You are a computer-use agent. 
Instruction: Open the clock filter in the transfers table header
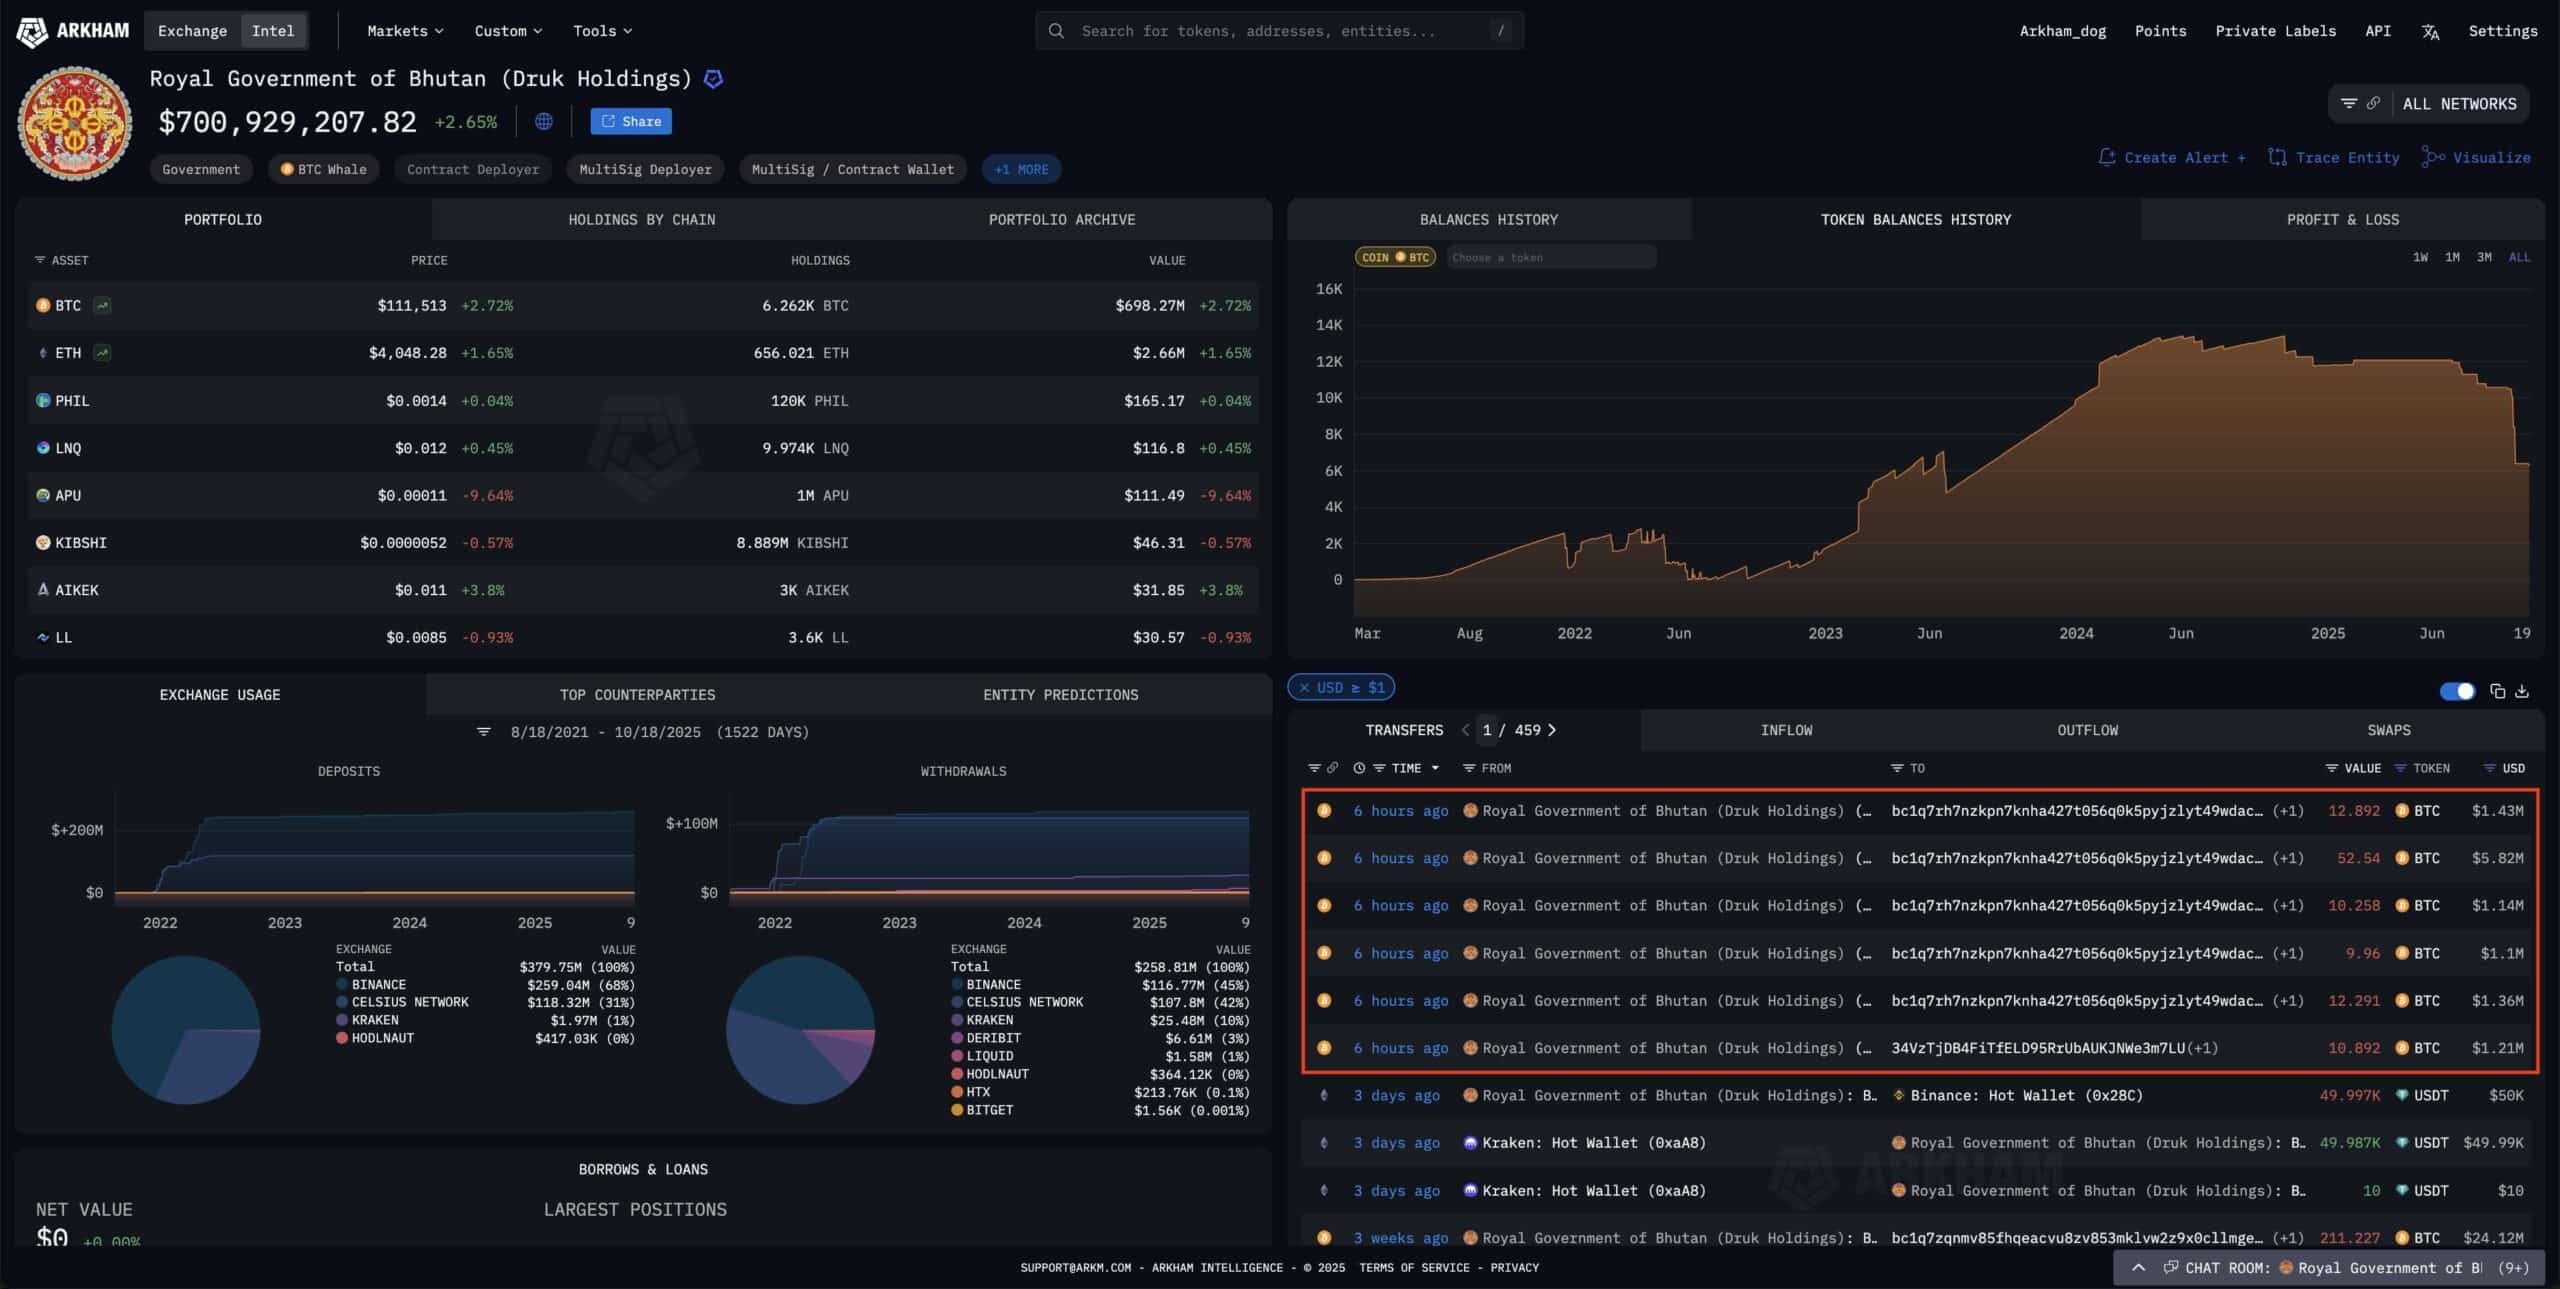(x=1358, y=768)
